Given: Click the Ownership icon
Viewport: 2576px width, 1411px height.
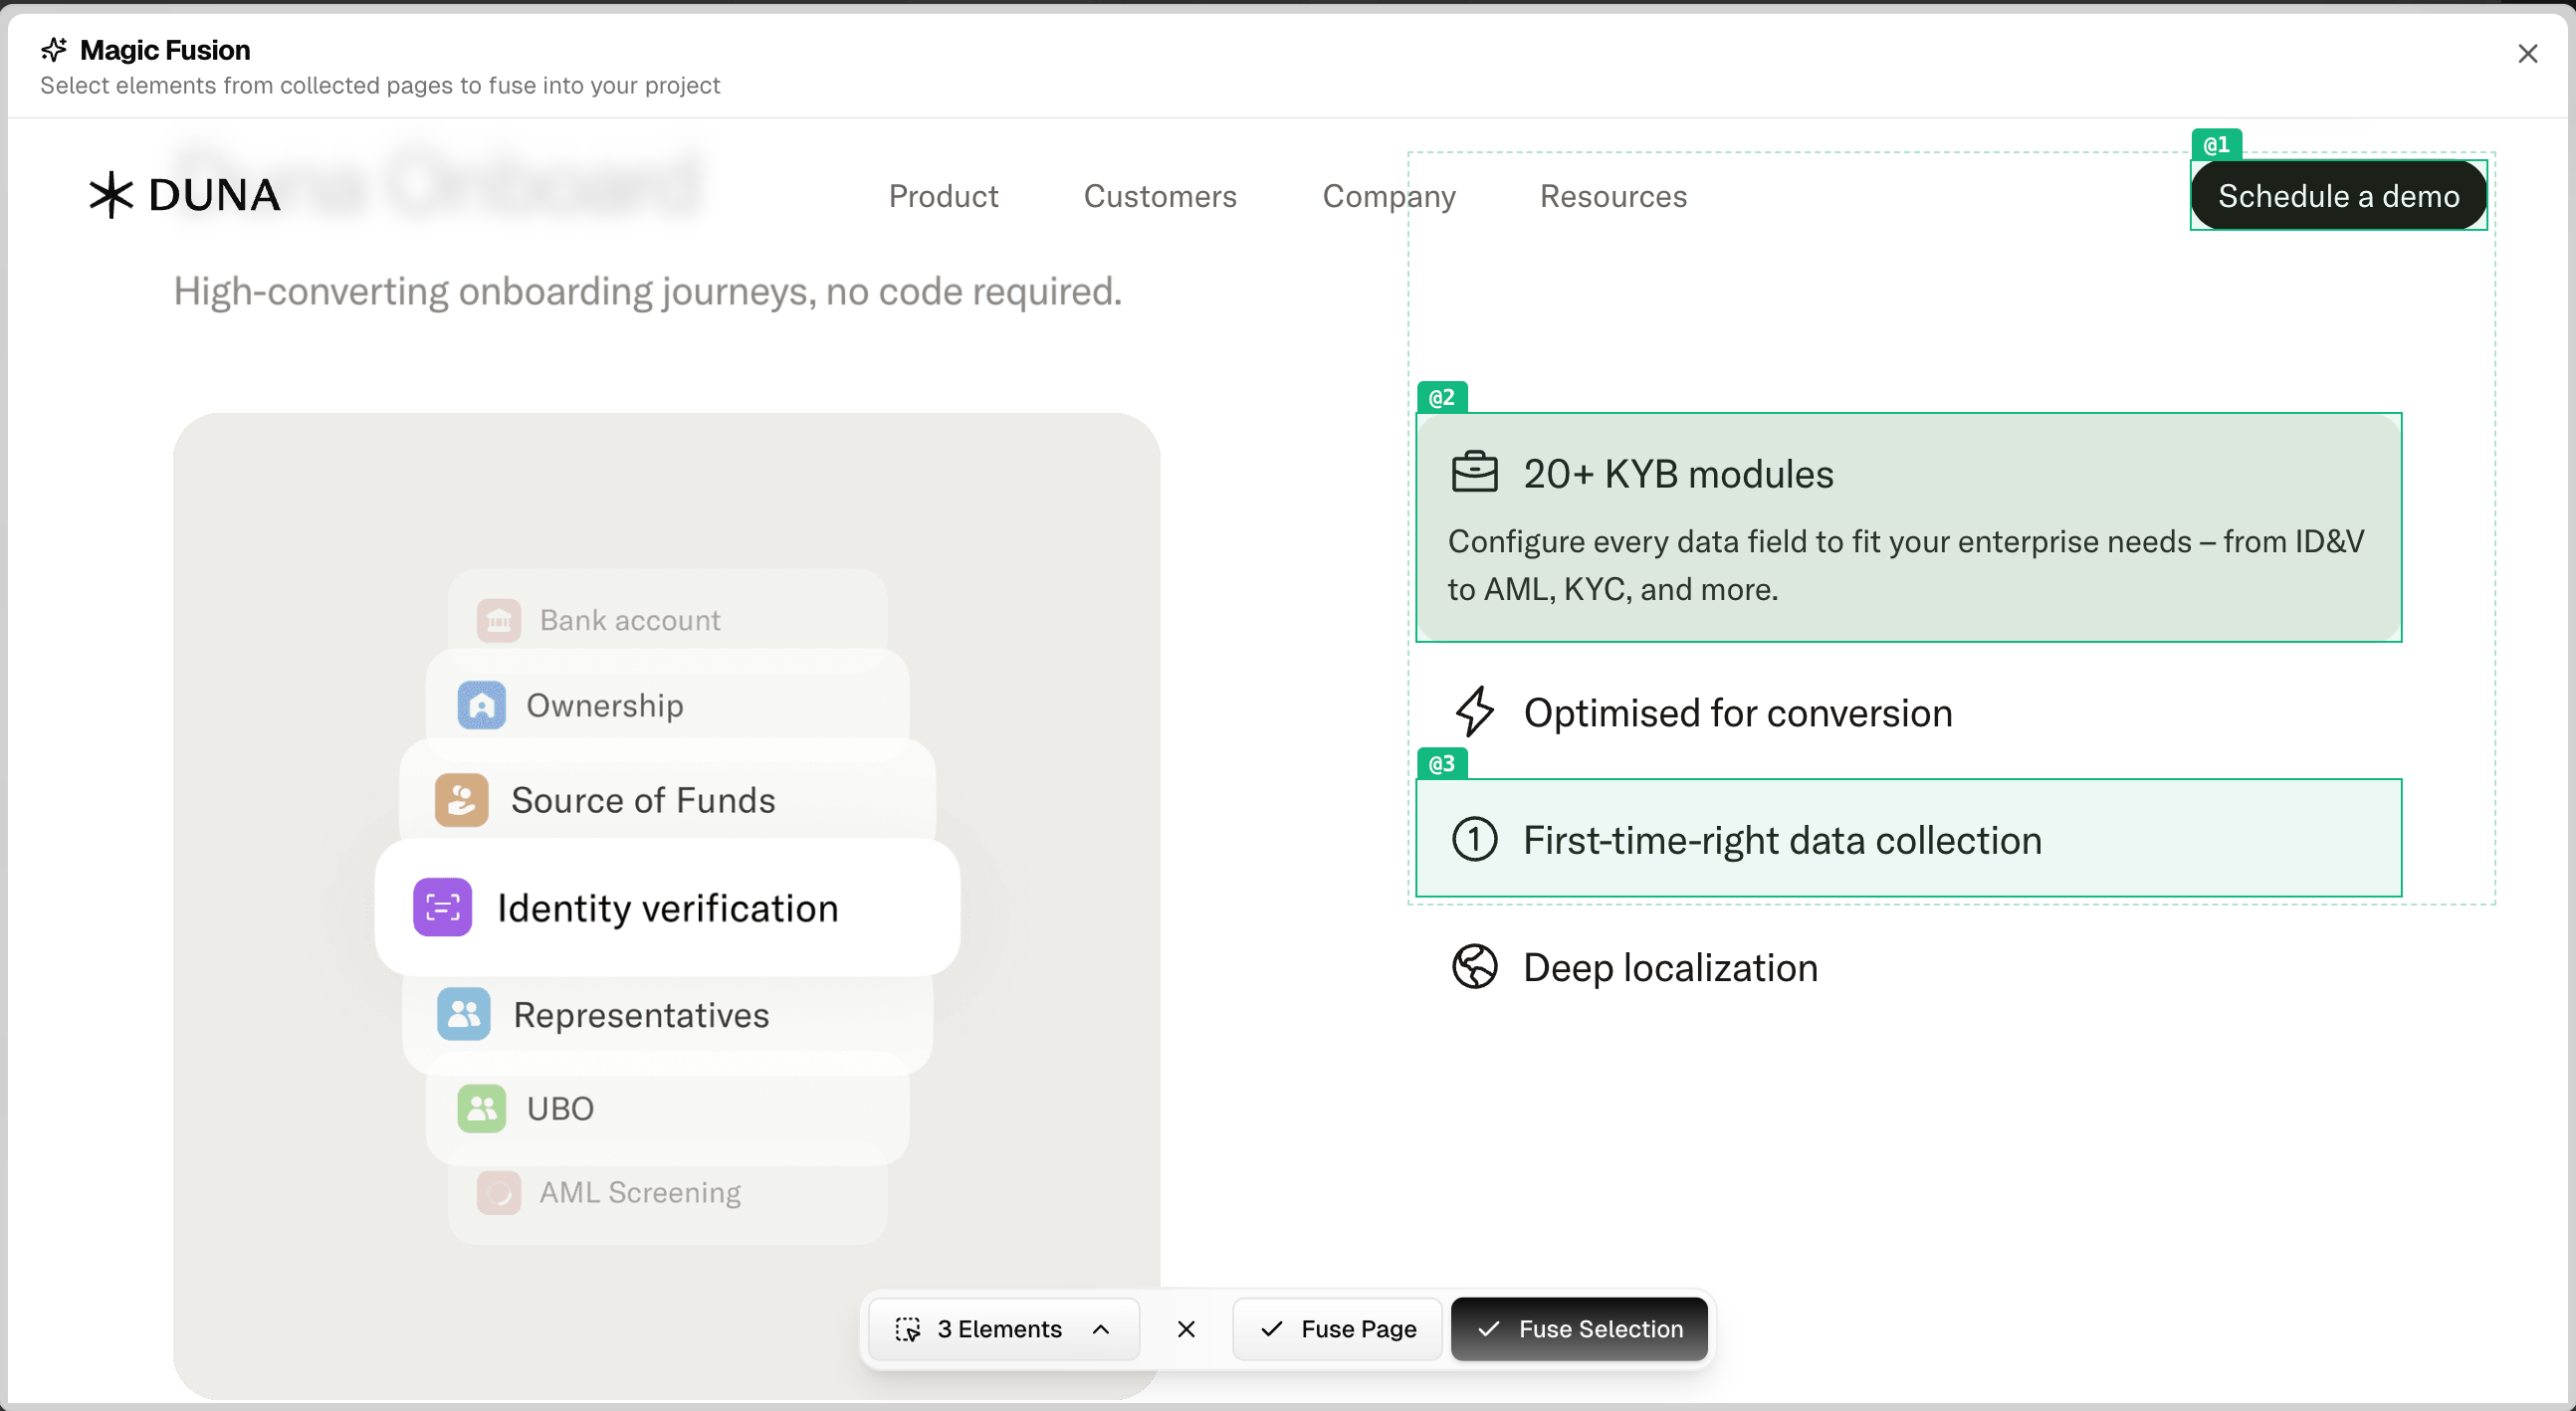Looking at the screenshot, I should pyautogui.click(x=481, y=705).
